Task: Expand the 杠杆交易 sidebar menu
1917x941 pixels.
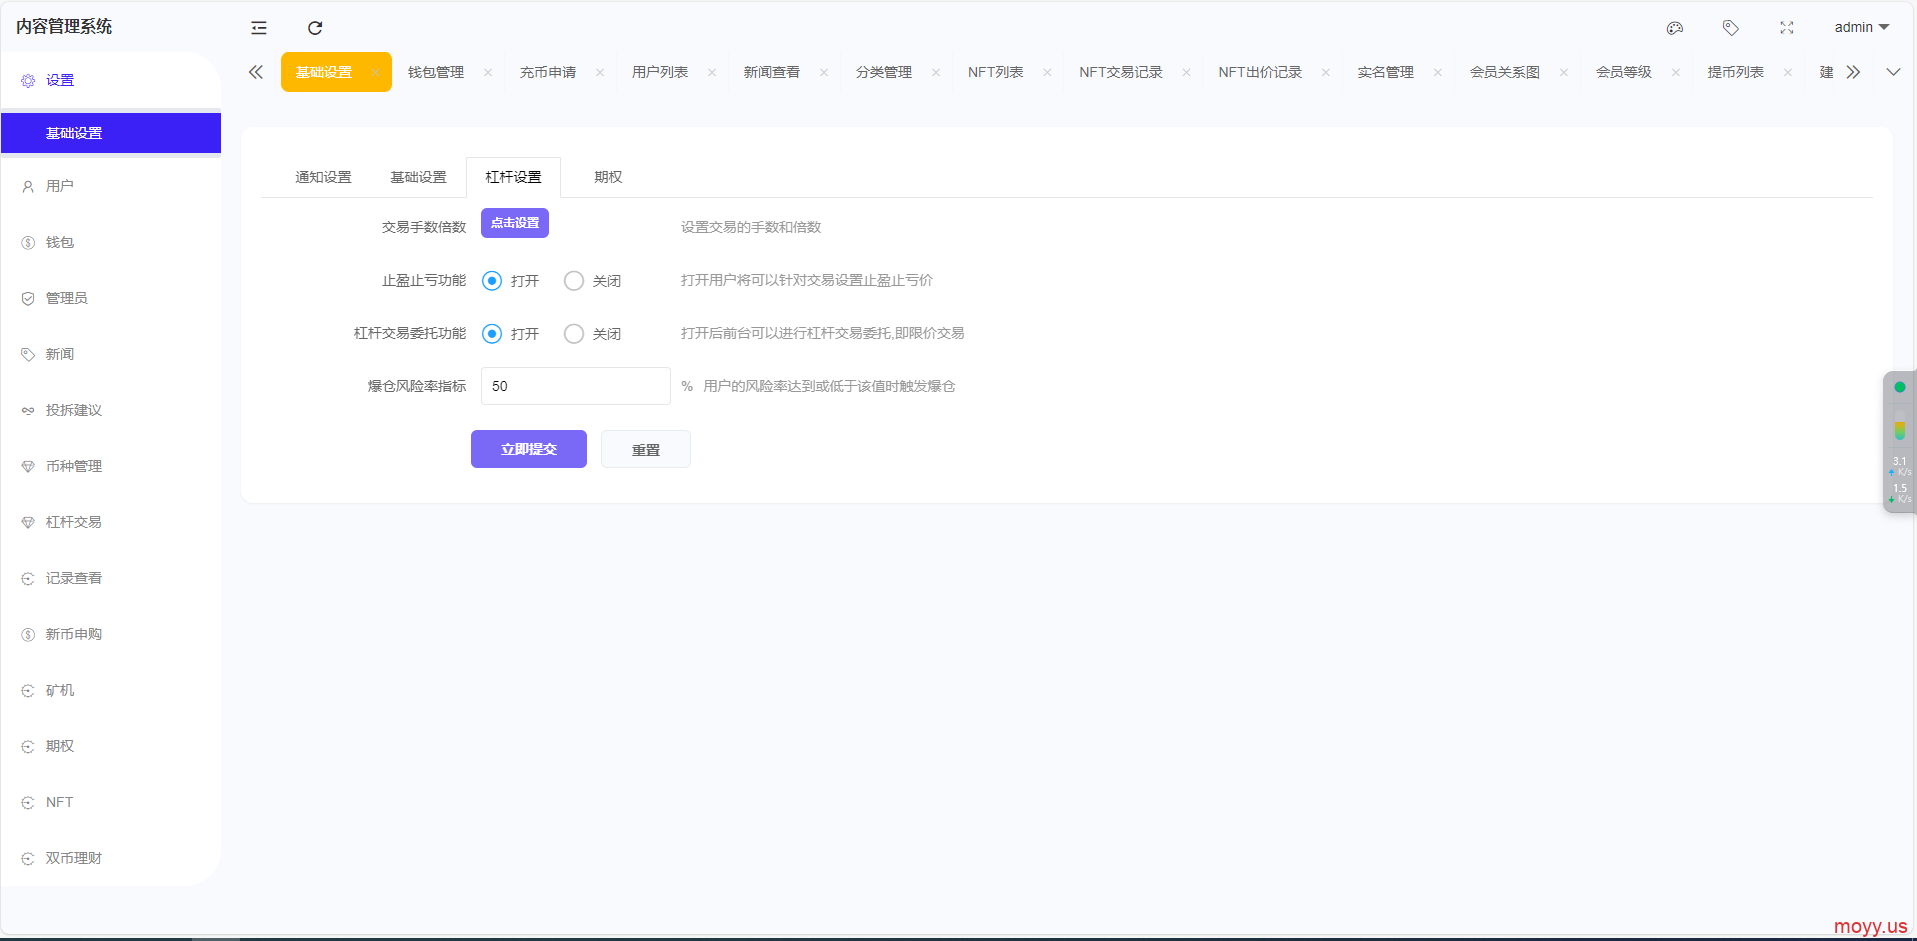Action: pos(111,522)
